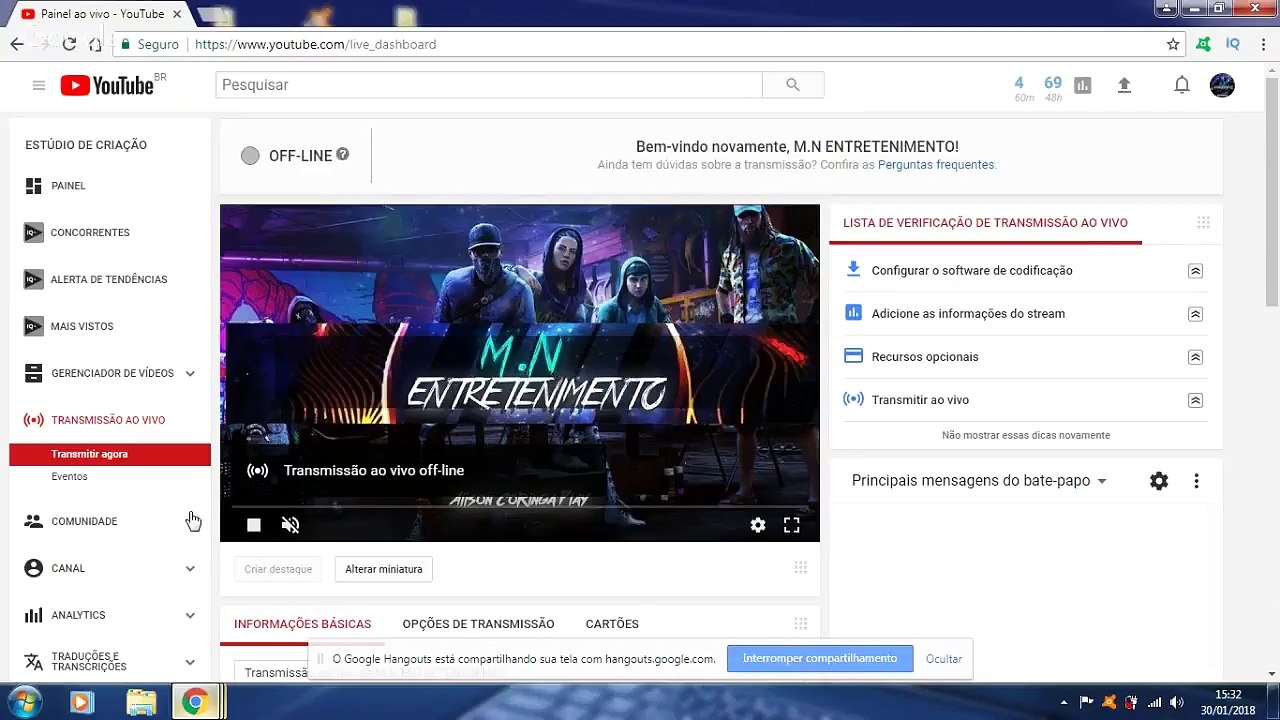Viewport: 1280px width, 720px height.
Task: Stop the live preview player
Action: tap(254, 525)
